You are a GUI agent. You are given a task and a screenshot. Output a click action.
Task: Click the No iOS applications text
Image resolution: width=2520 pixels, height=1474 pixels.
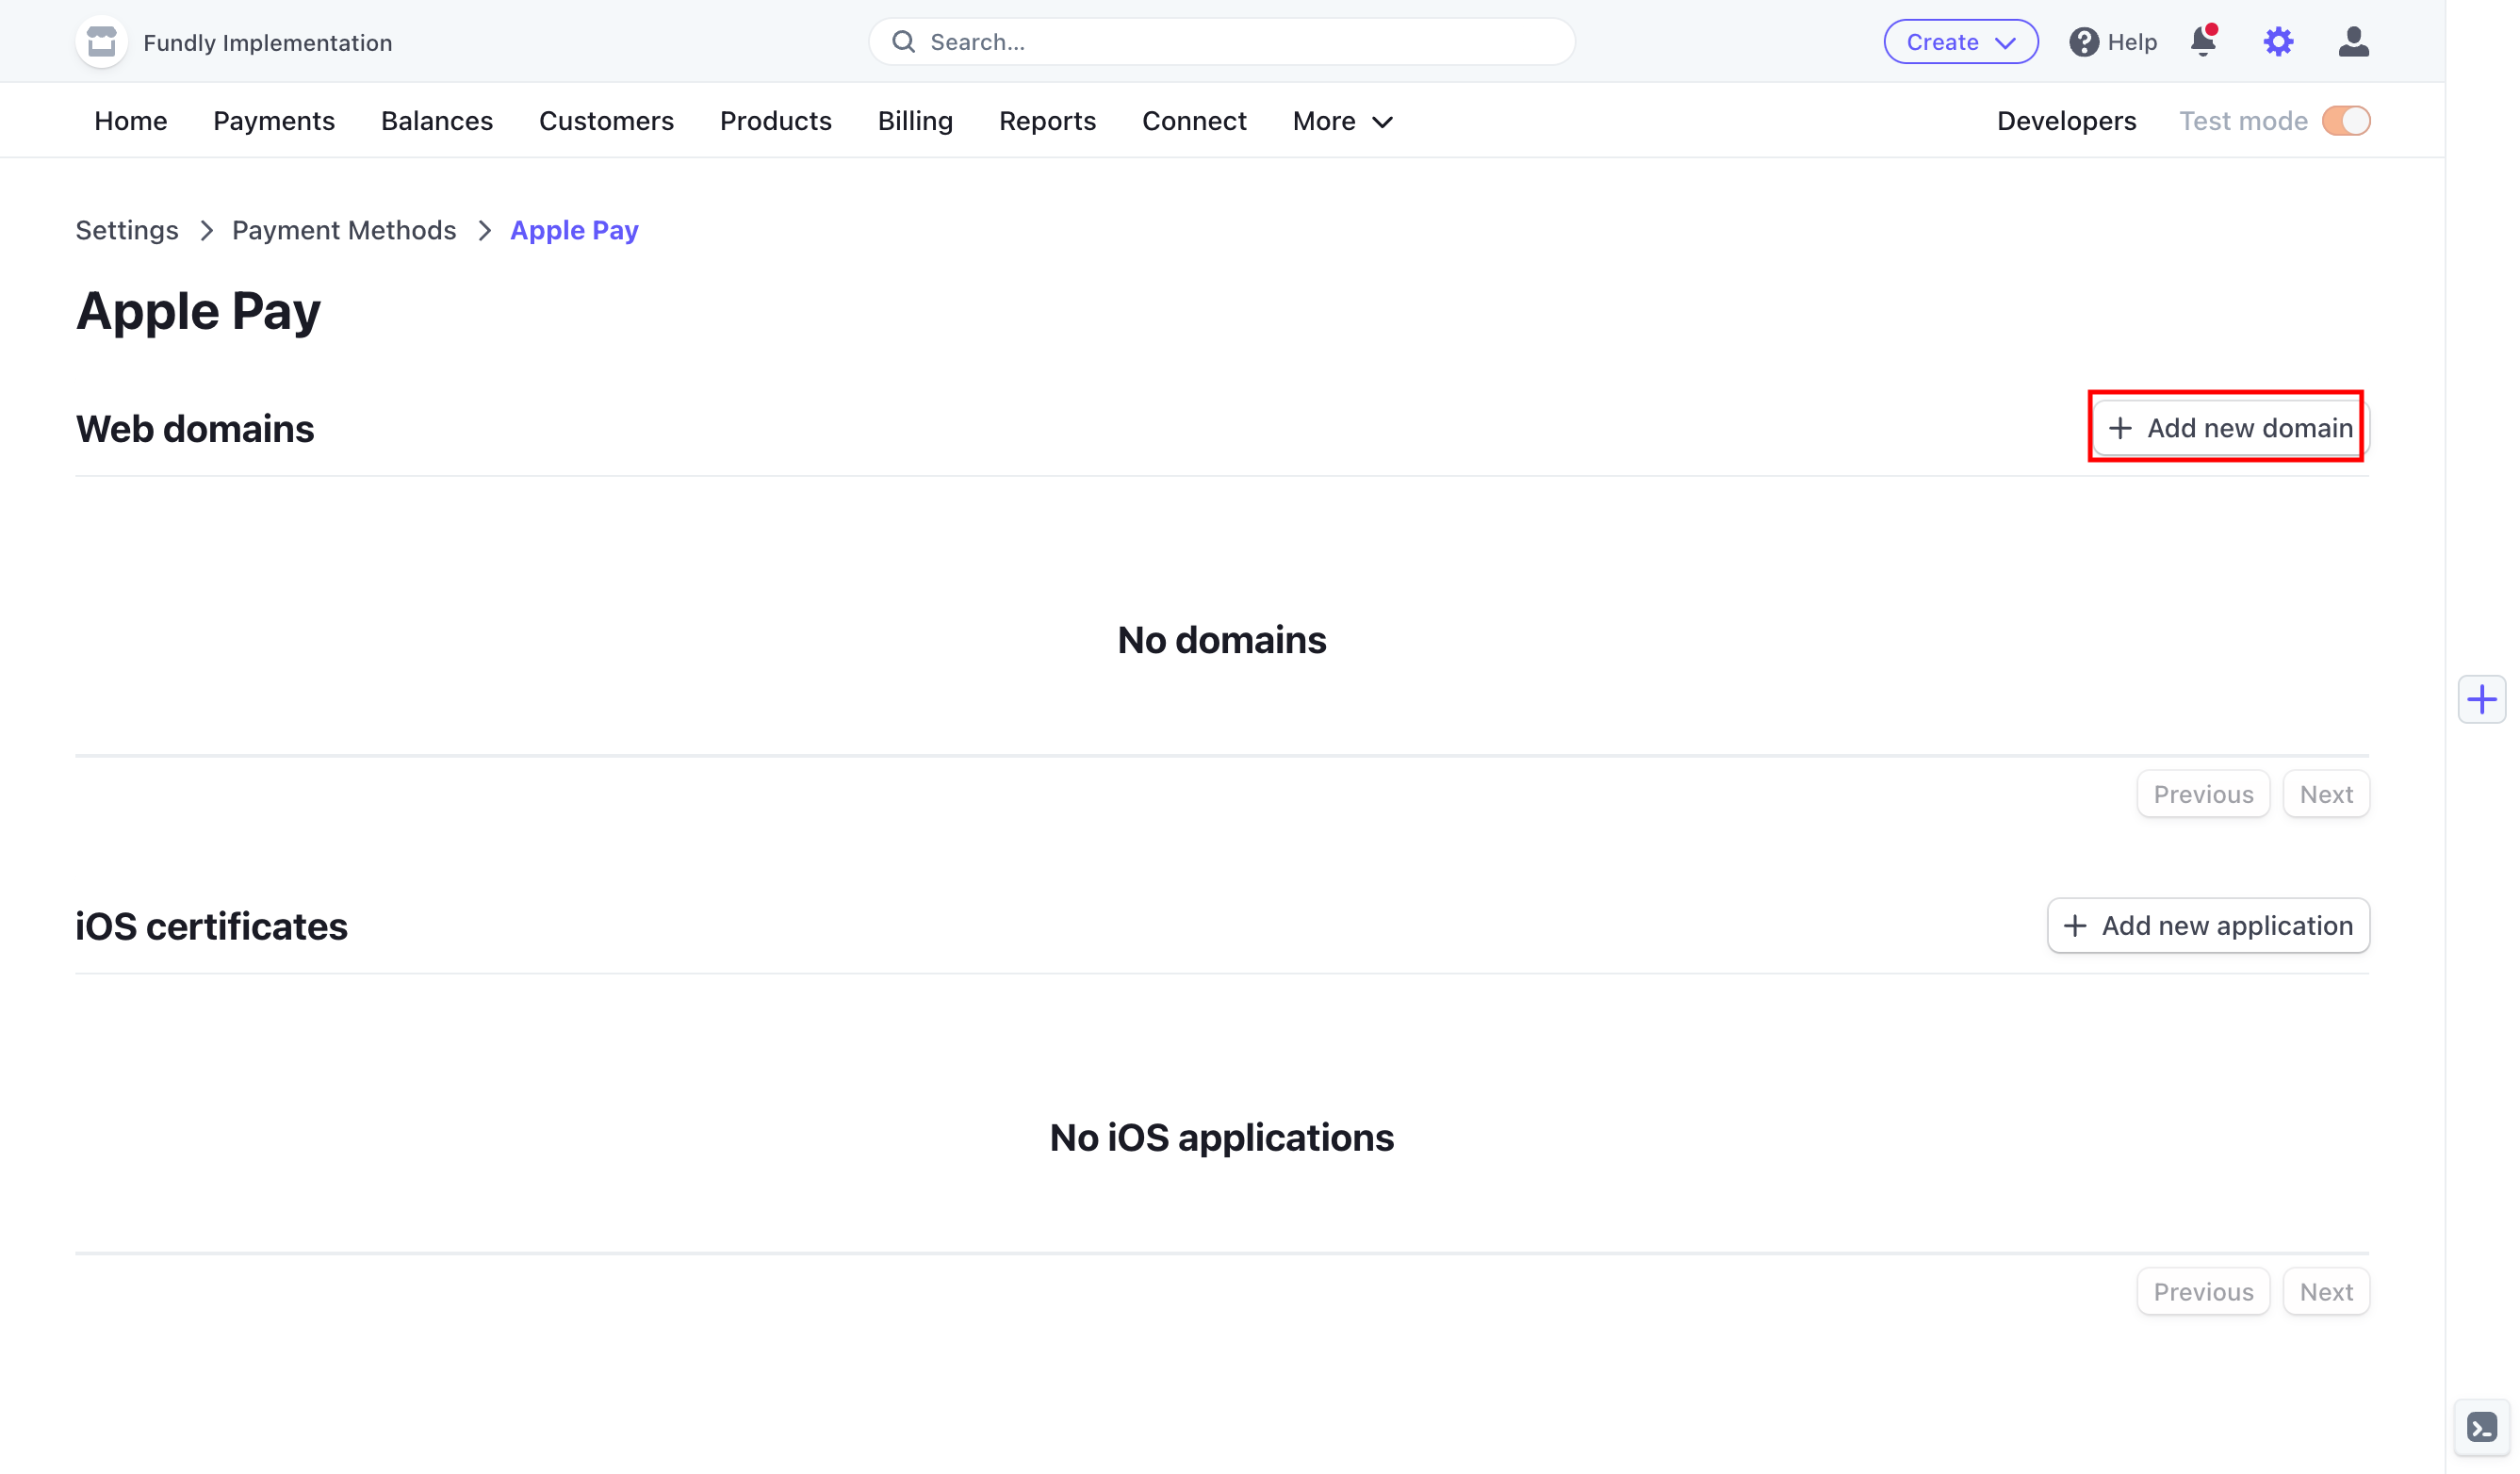tap(1221, 1138)
